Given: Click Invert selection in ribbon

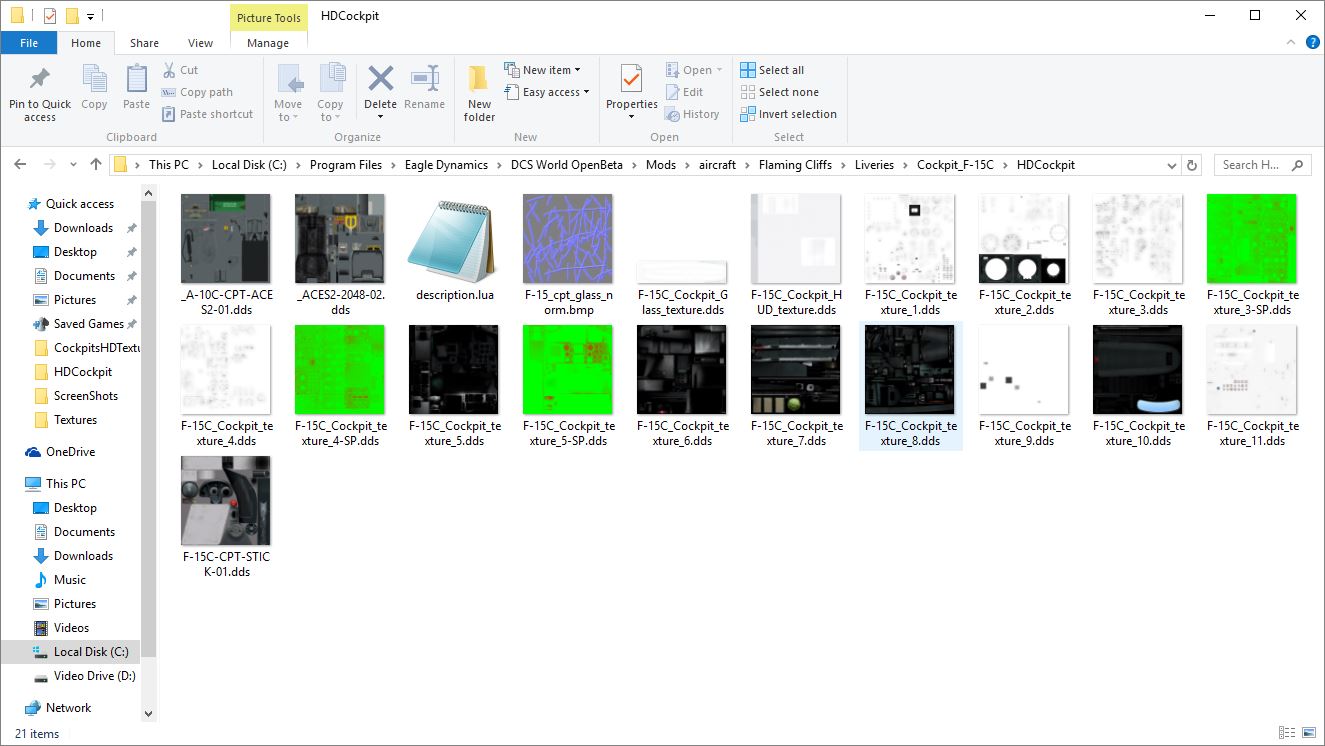Looking at the screenshot, I should click(789, 114).
